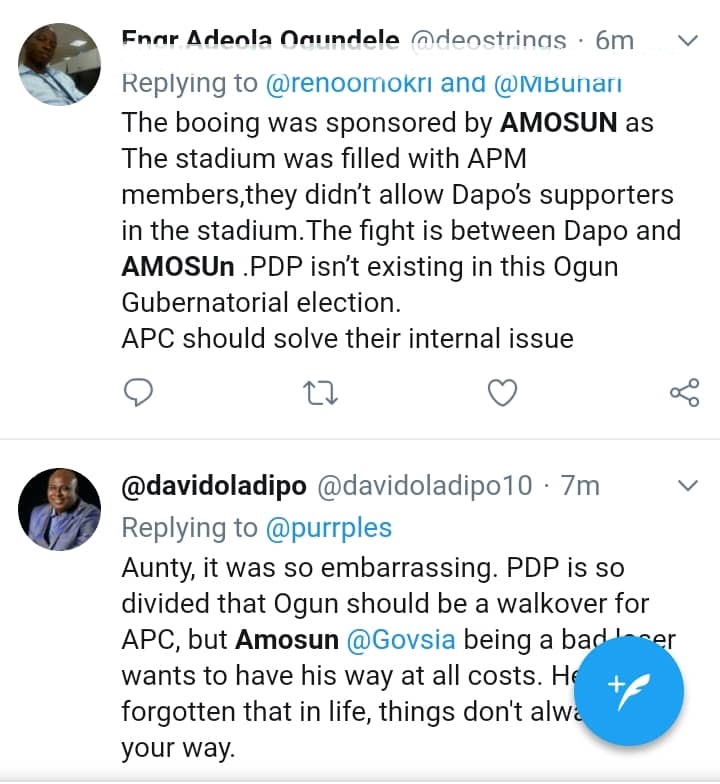Tap the @davidoladipo10 handle
The width and height of the screenshot is (720, 784).
[x=426, y=486]
